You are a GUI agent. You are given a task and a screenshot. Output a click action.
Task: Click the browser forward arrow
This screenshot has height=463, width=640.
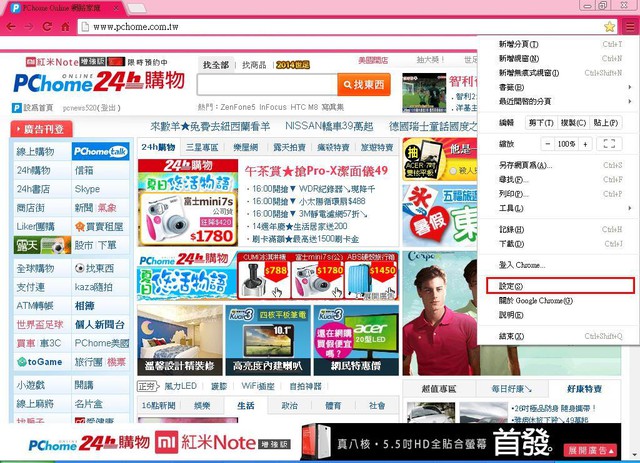coord(29,27)
